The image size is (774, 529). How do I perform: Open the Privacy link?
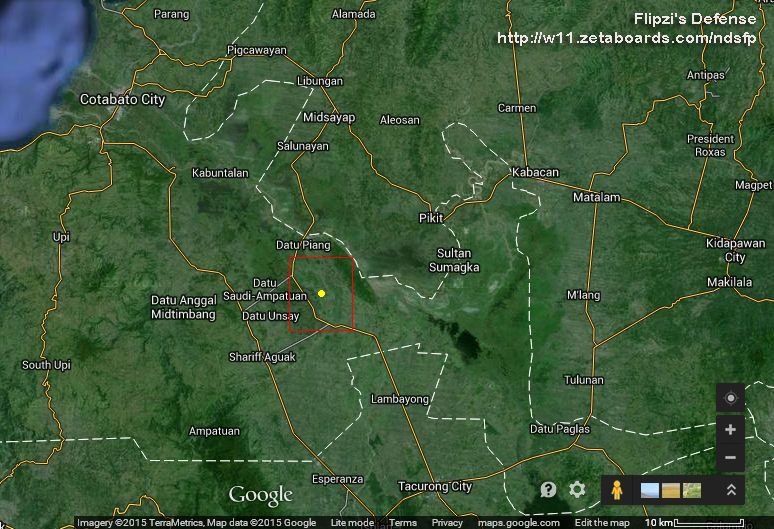(x=447, y=523)
